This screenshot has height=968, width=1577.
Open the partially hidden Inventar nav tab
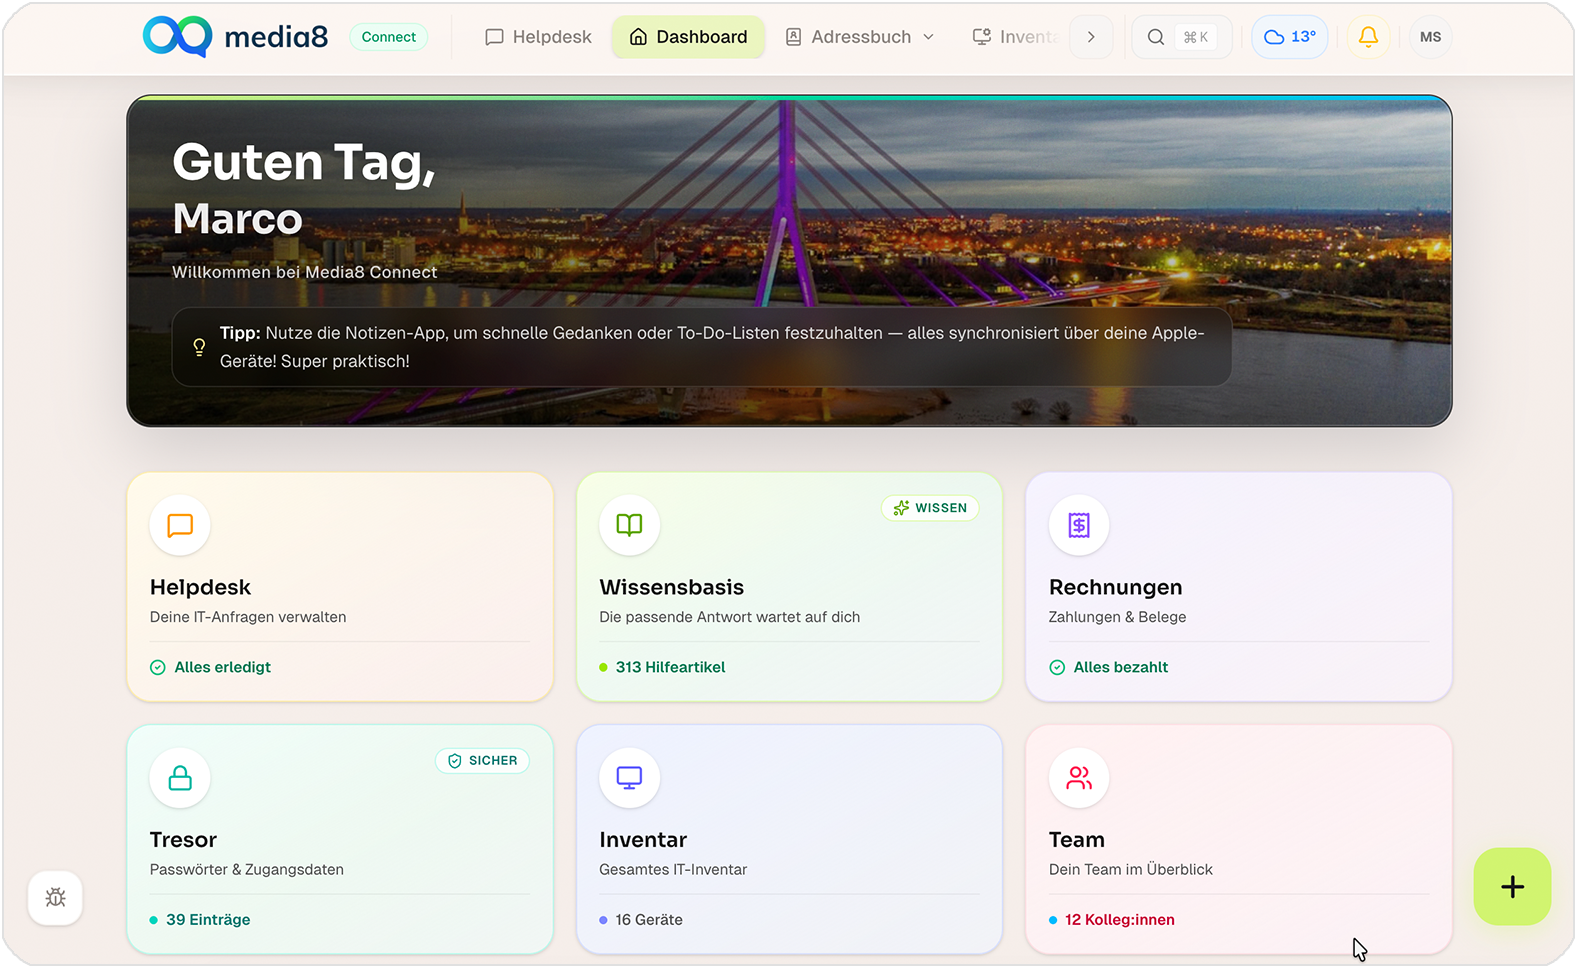click(x=1014, y=37)
